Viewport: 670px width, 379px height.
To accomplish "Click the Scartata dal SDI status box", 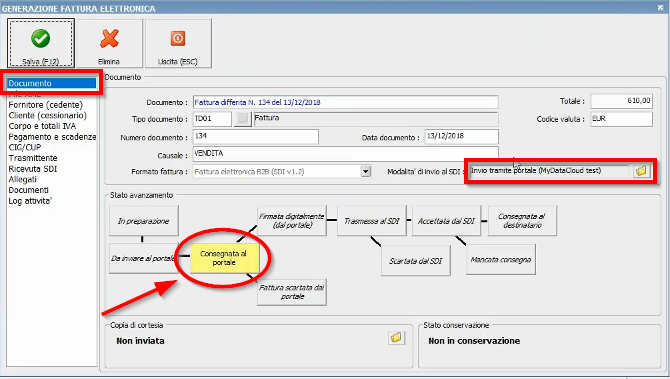I will [x=416, y=260].
